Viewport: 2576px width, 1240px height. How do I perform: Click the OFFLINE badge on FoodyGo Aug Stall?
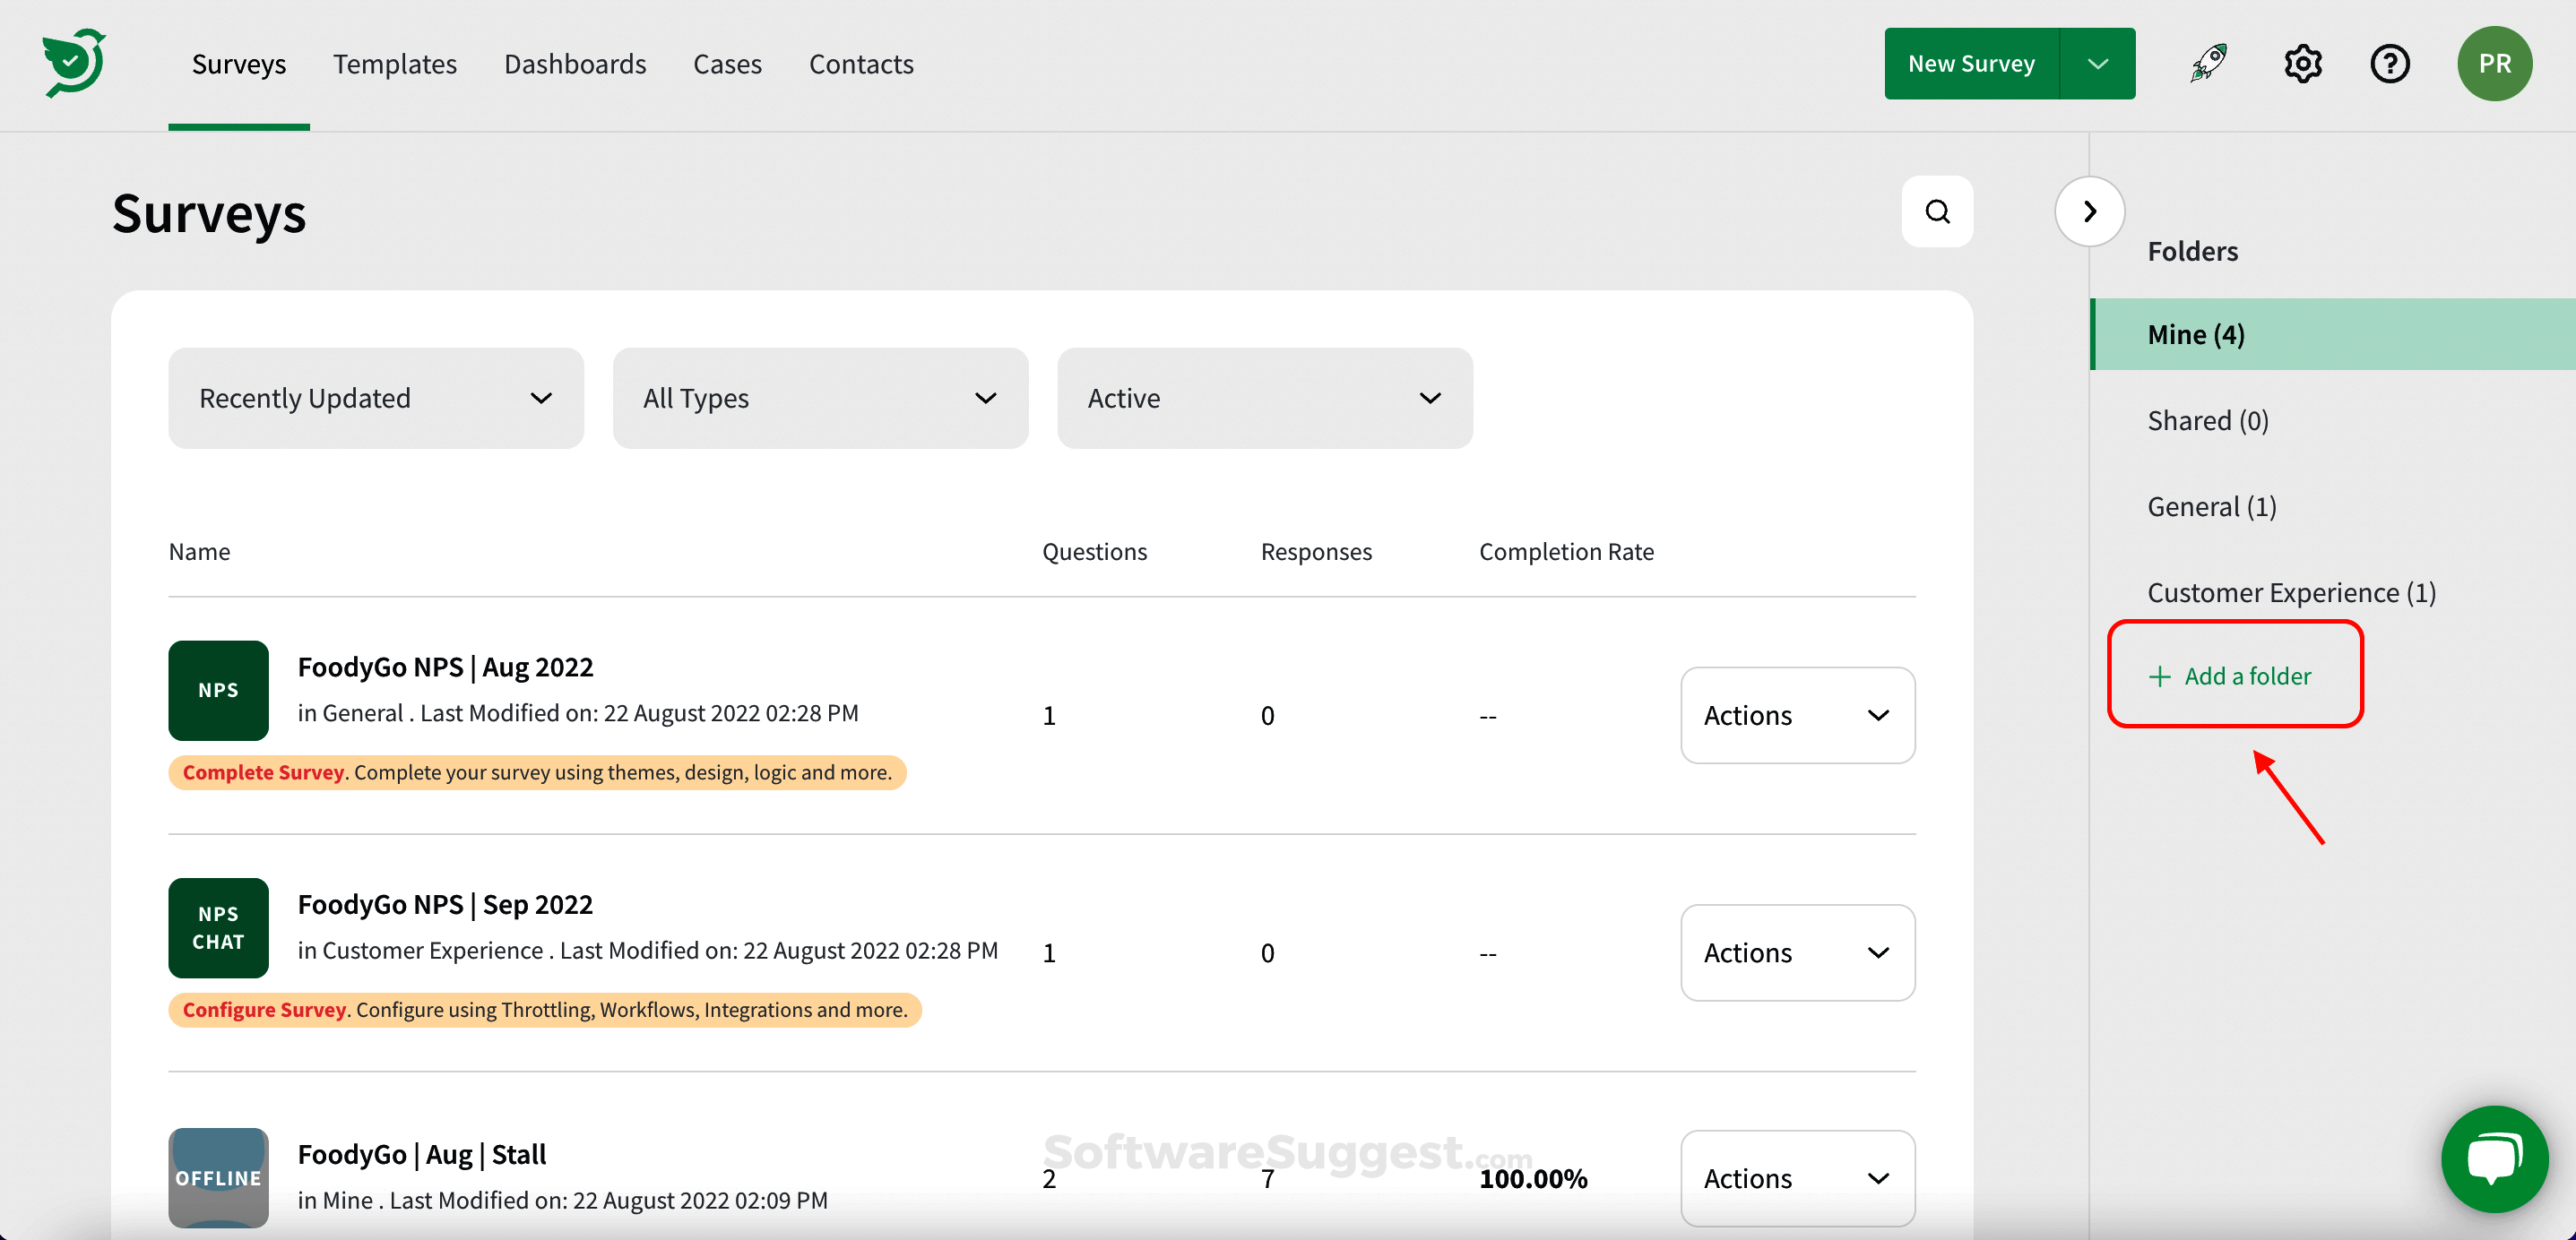pyautogui.click(x=218, y=1178)
